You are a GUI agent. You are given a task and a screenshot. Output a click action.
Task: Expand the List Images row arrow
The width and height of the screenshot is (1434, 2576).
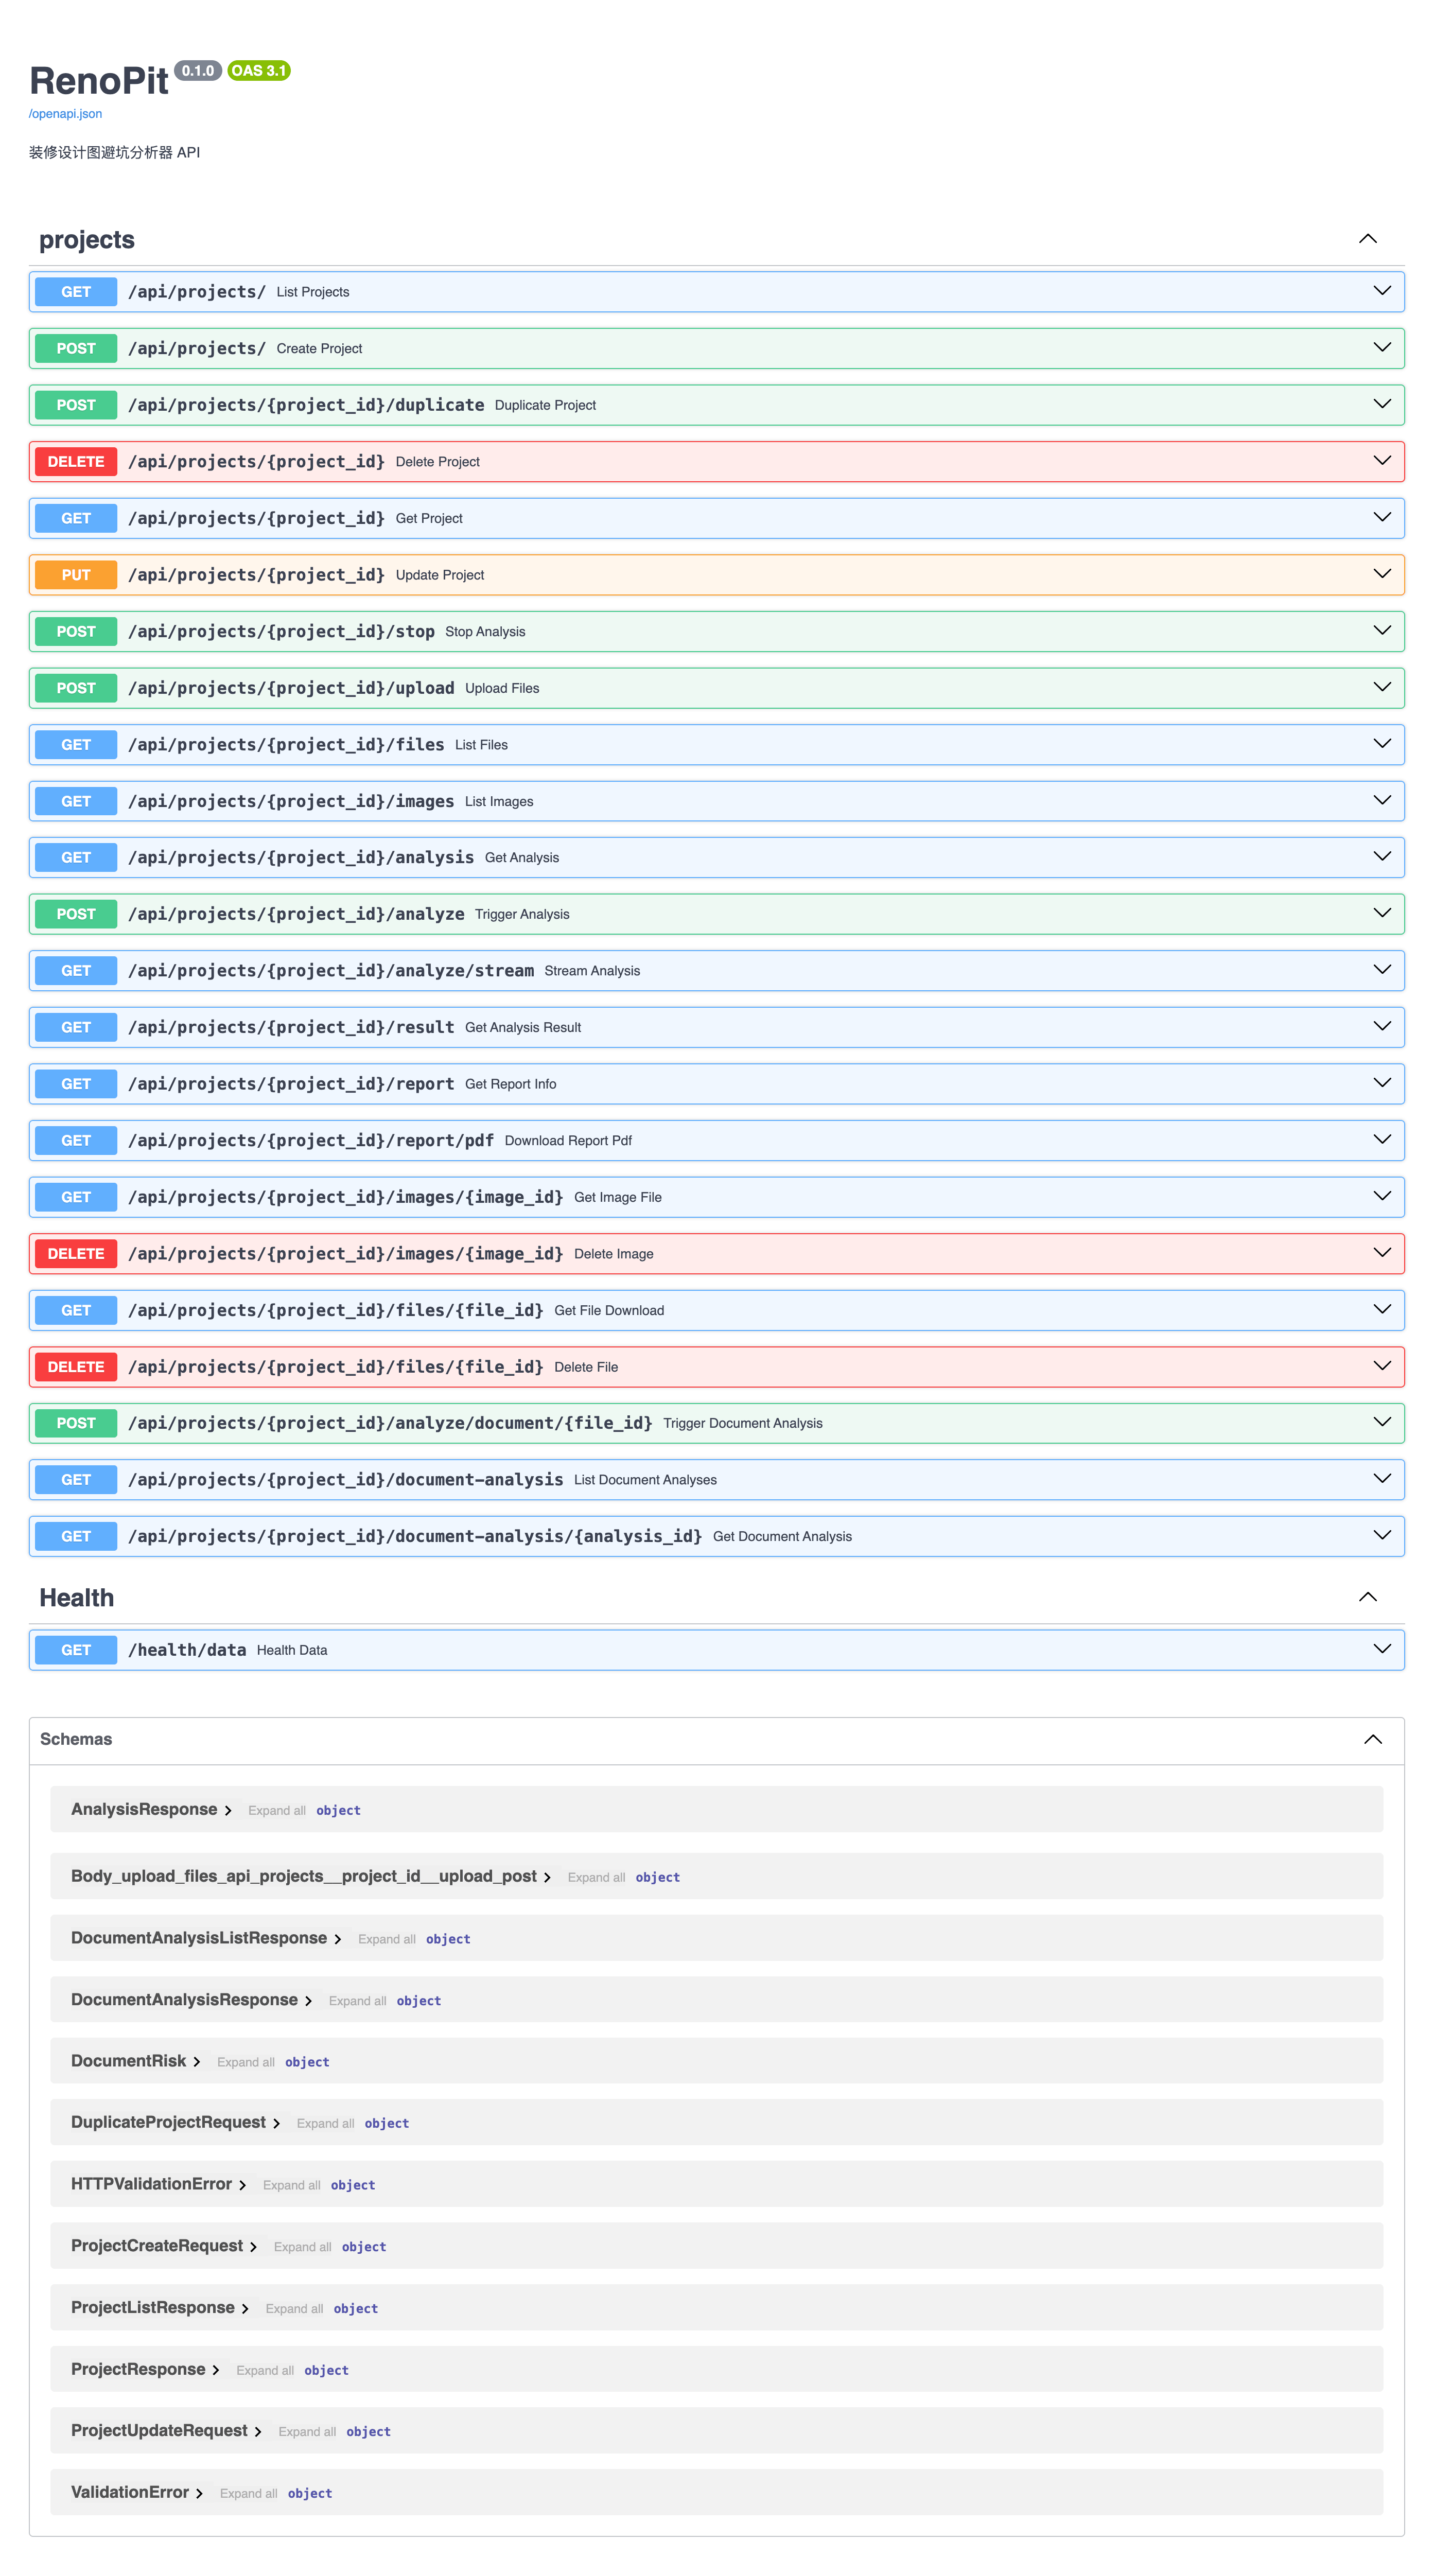[x=1382, y=801]
